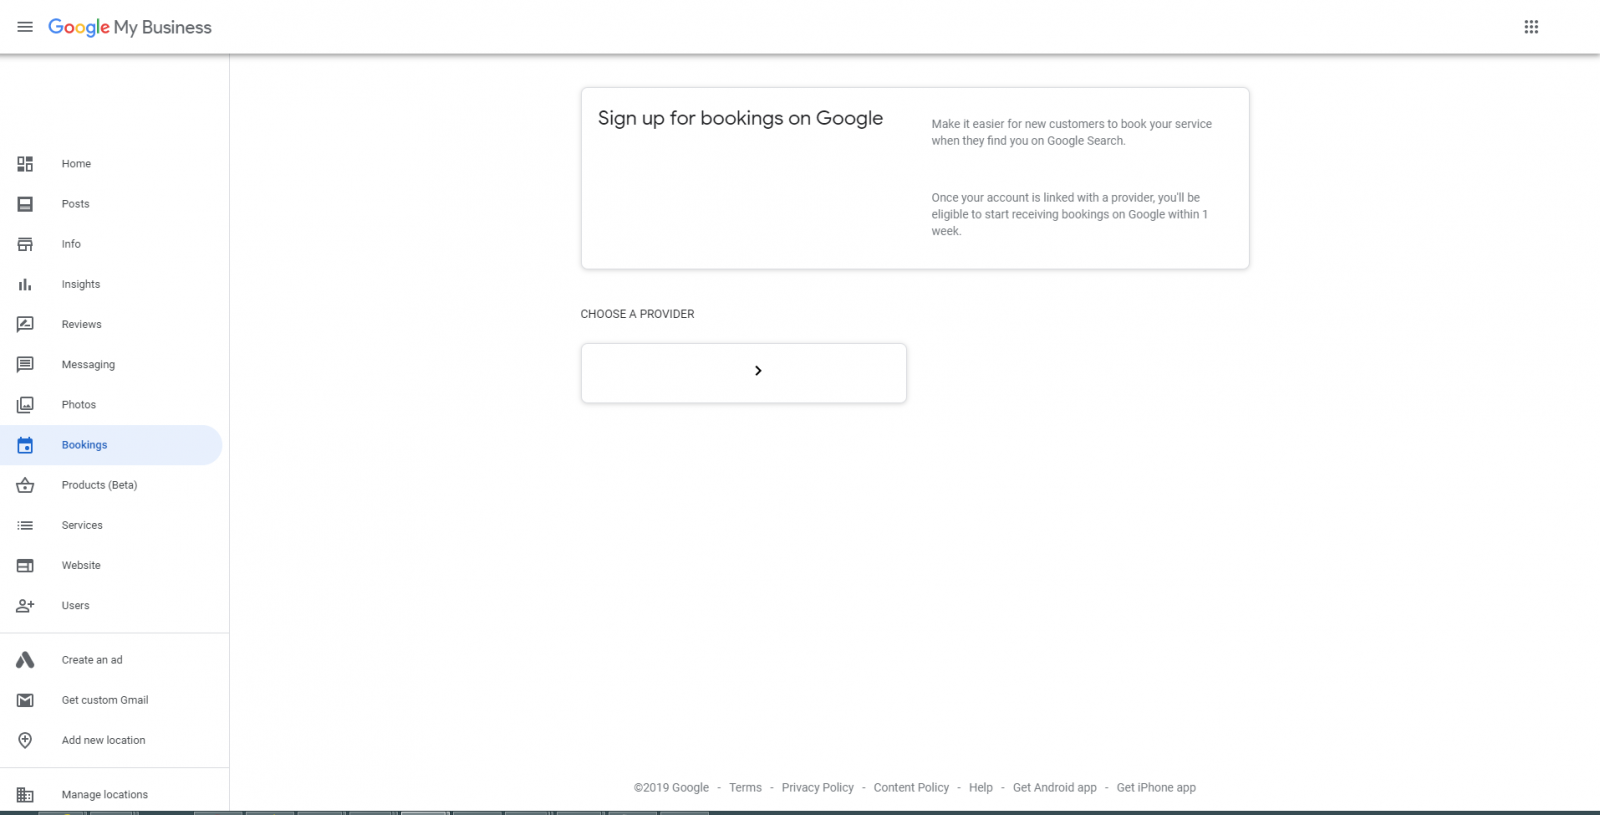Select Insights in the sidebar

(x=80, y=285)
